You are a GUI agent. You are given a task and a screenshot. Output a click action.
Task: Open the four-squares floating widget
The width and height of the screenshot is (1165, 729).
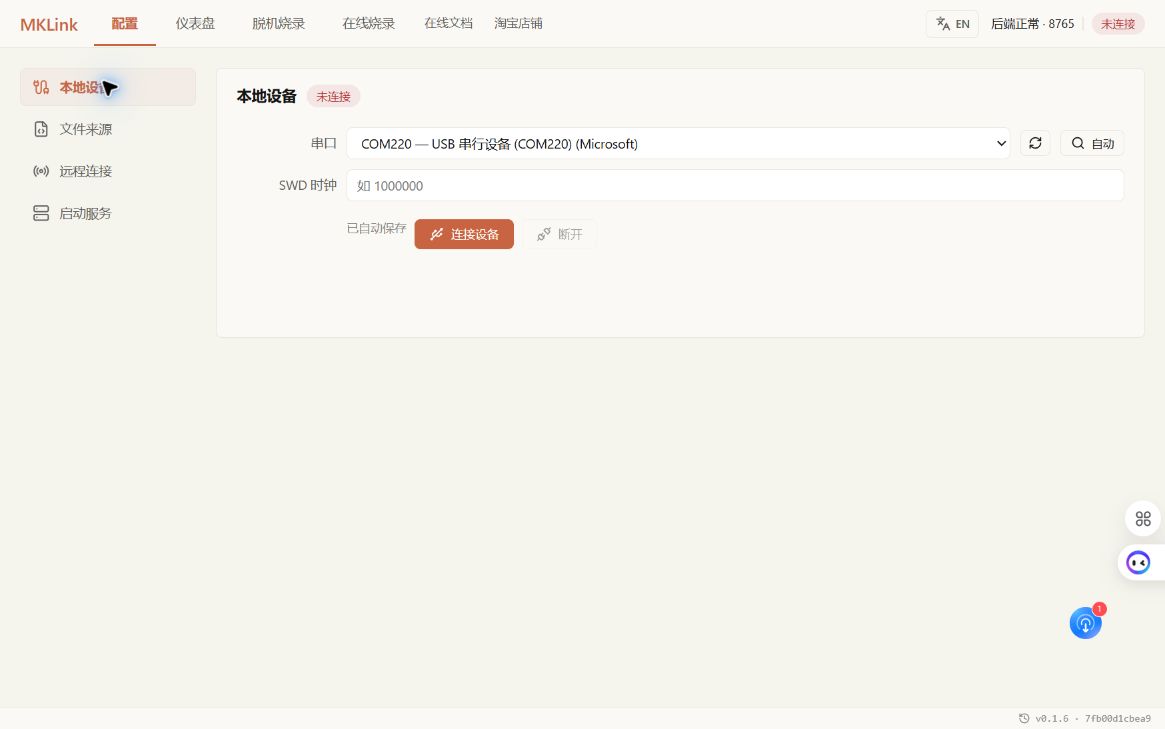click(1143, 518)
